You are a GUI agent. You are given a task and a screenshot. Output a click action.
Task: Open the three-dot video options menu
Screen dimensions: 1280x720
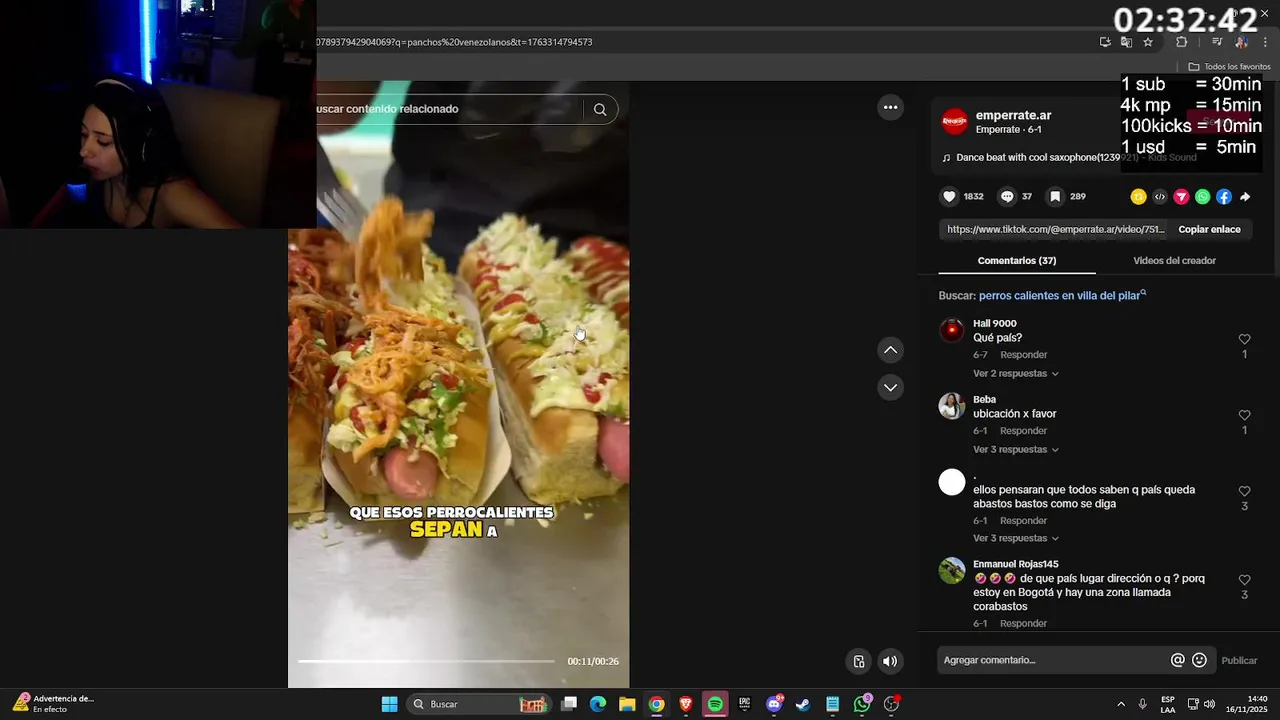[890, 107]
